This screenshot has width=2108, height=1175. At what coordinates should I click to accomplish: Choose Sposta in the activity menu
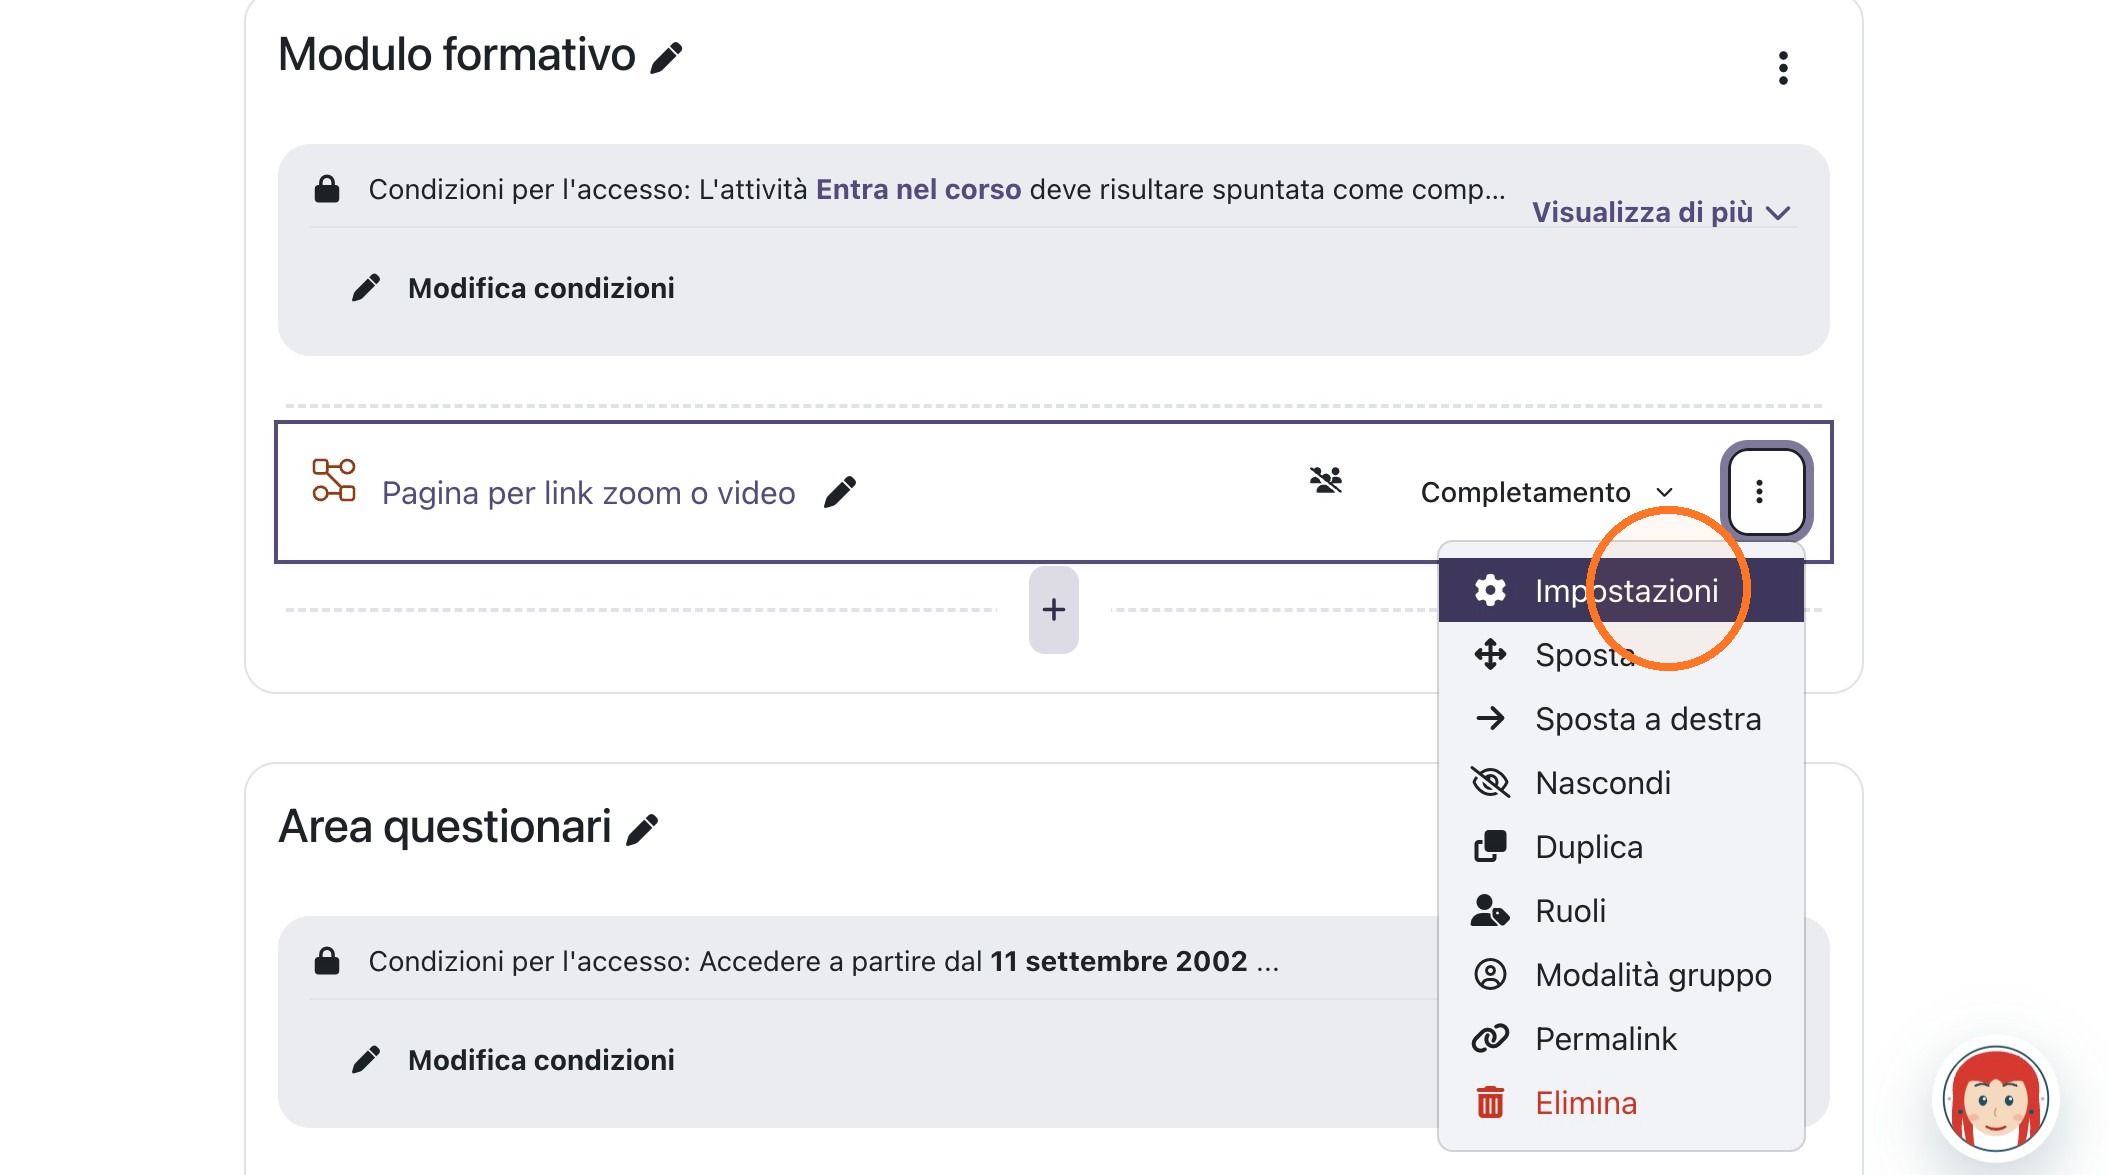pyautogui.click(x=1621, y=655)
